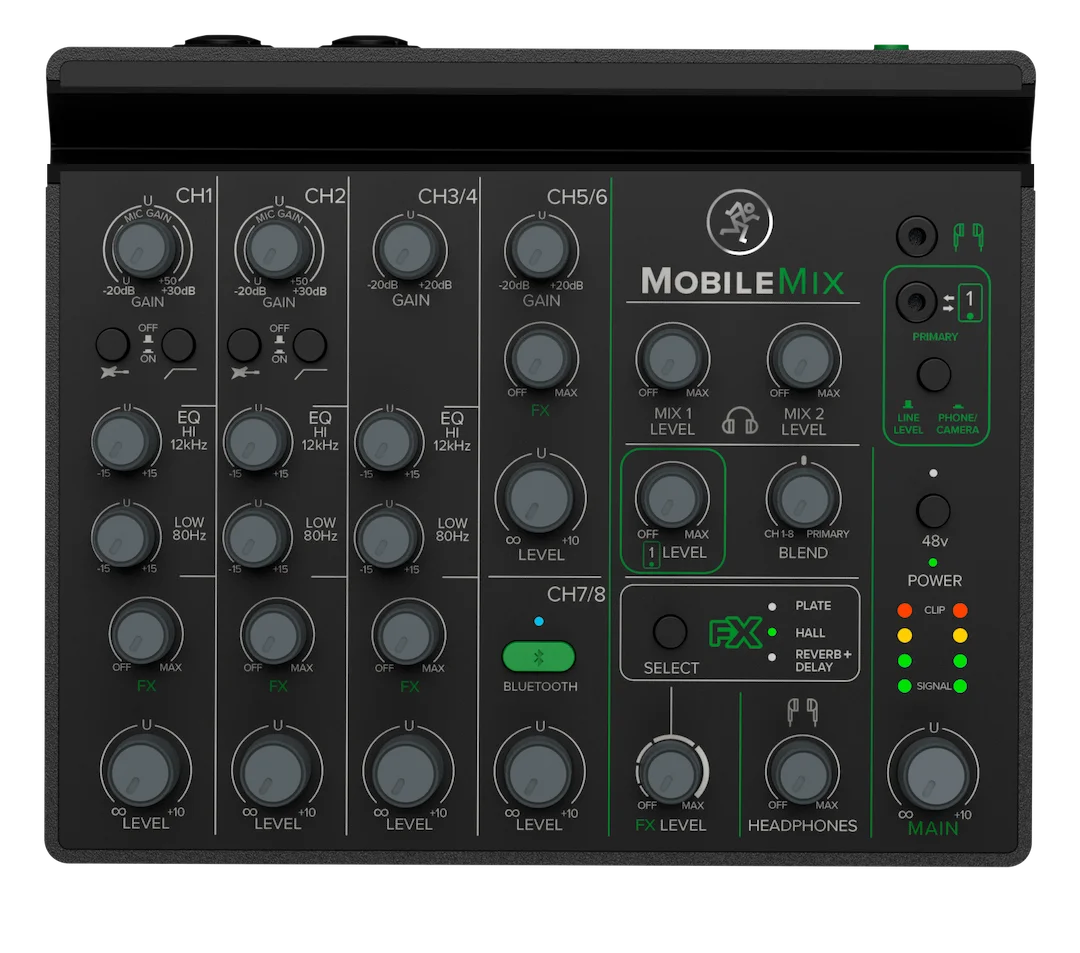Click the FX LEVEL knob
This screenshot has width=1080, height=953.
pos(671,771)
